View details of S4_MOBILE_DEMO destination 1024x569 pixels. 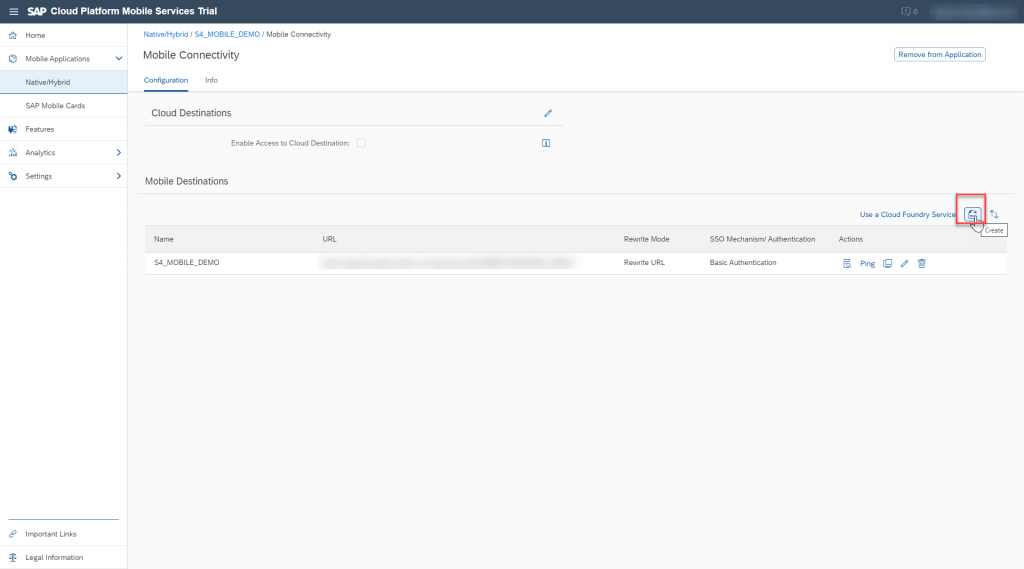846,263
